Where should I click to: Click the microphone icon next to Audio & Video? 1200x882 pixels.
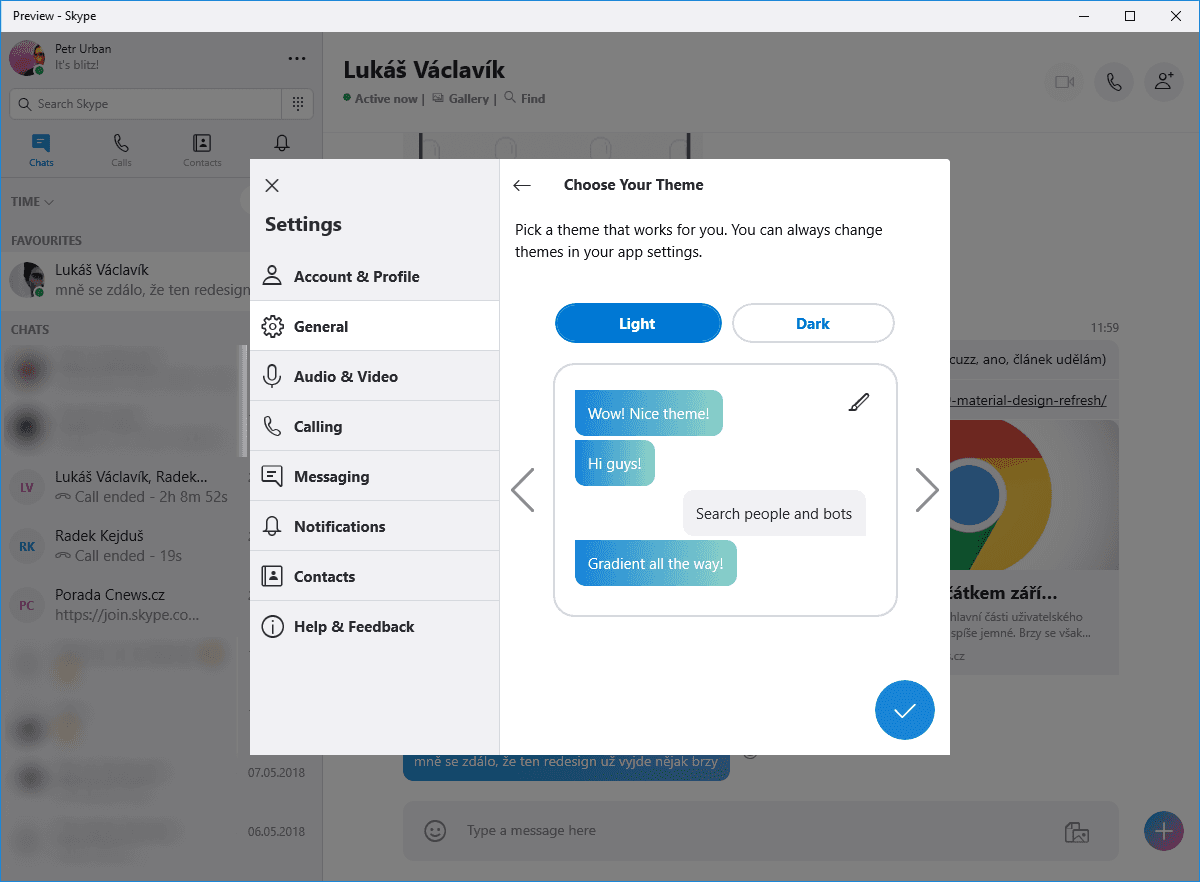coord(272,376)
